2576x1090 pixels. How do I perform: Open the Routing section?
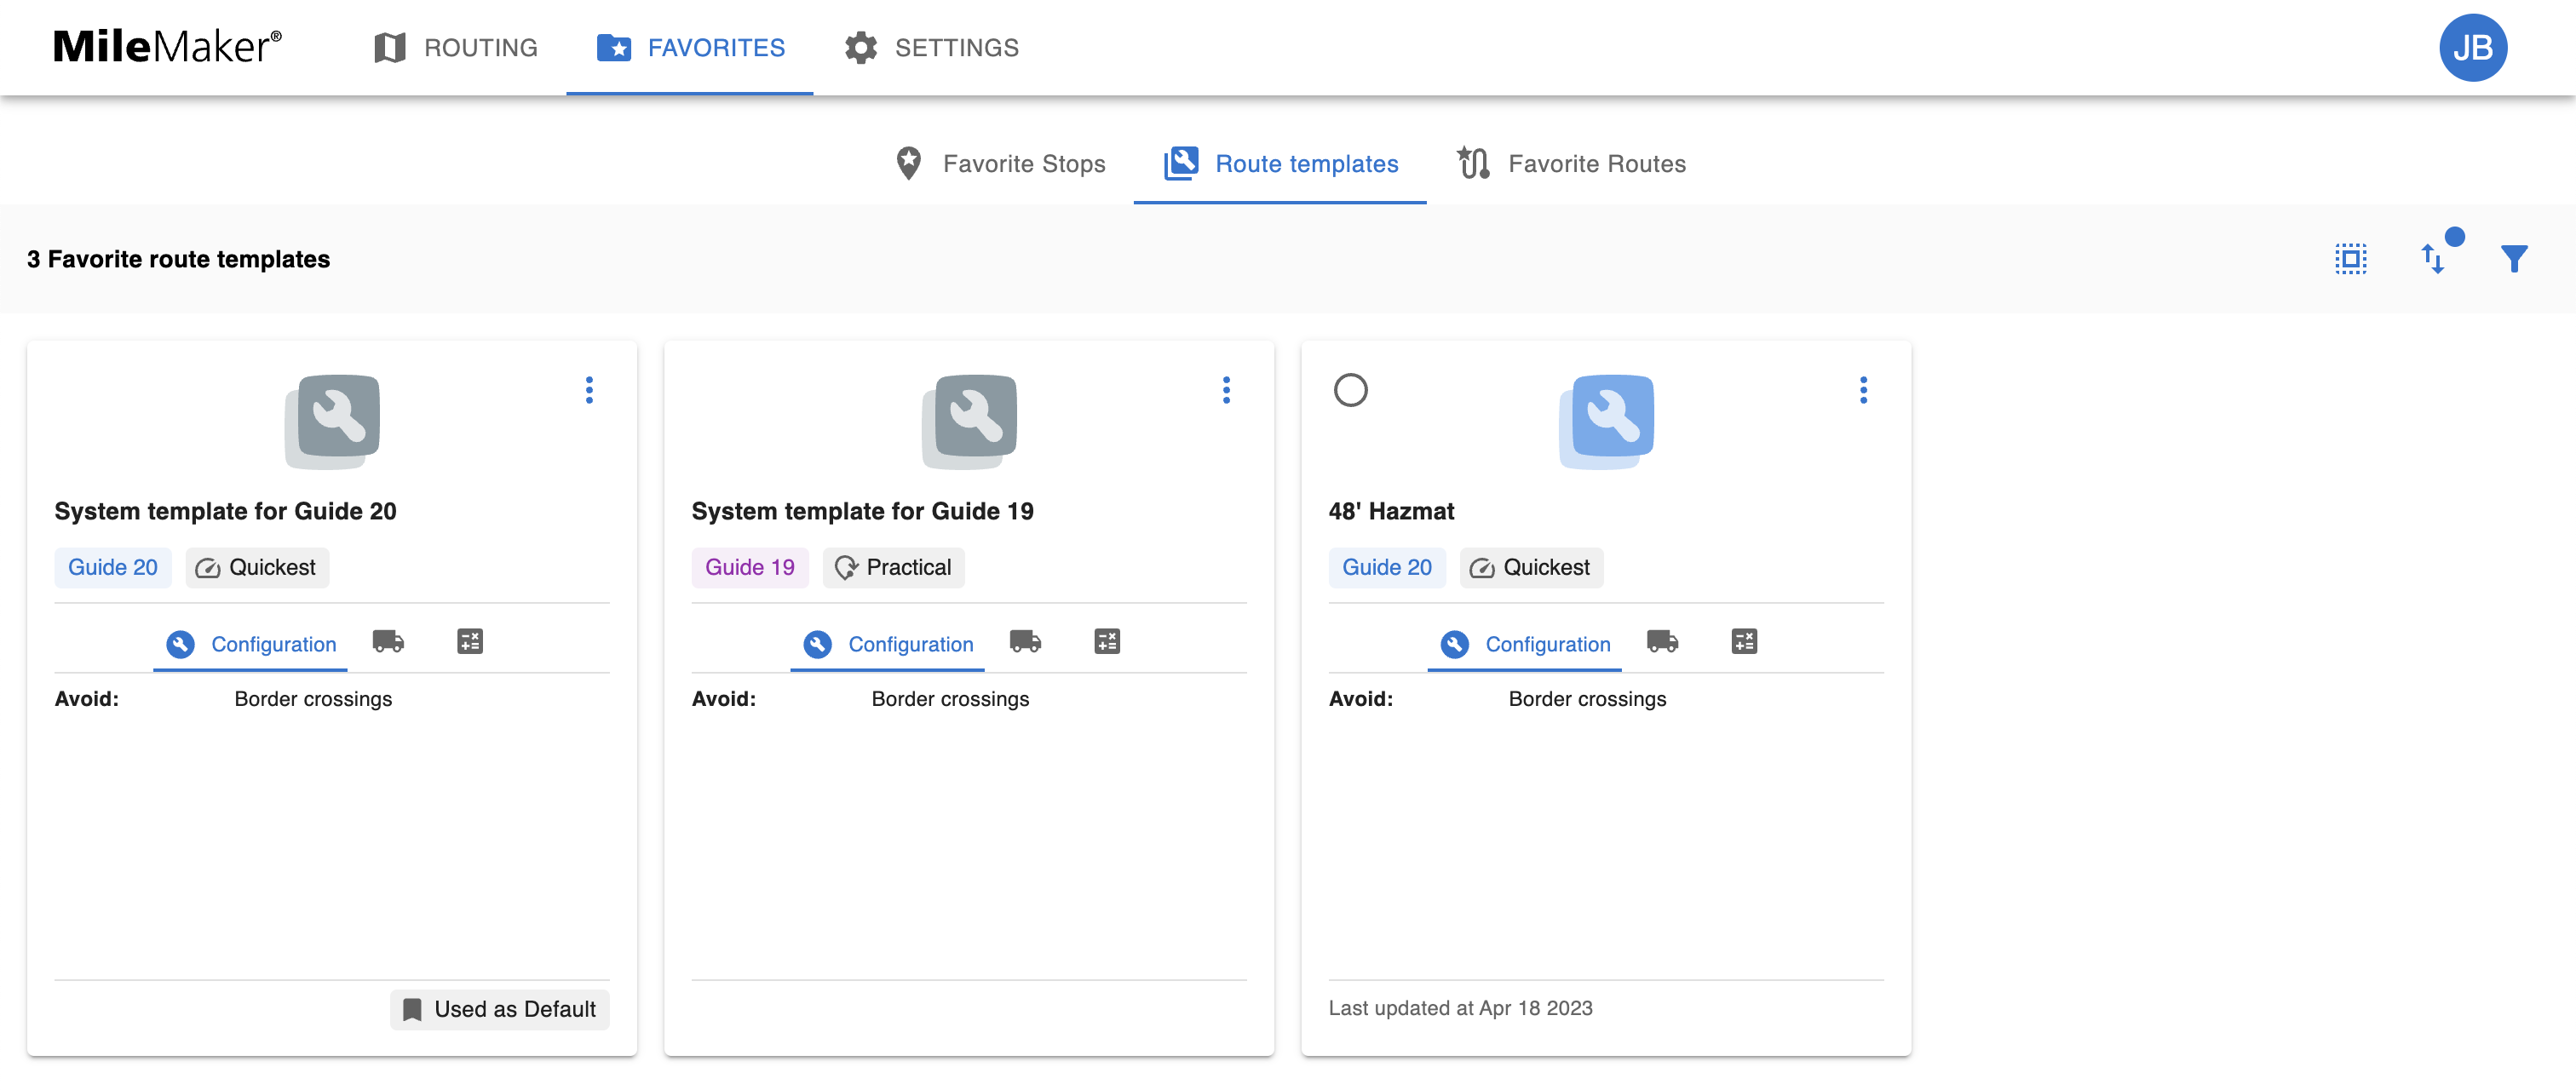(x=455, y=47)
